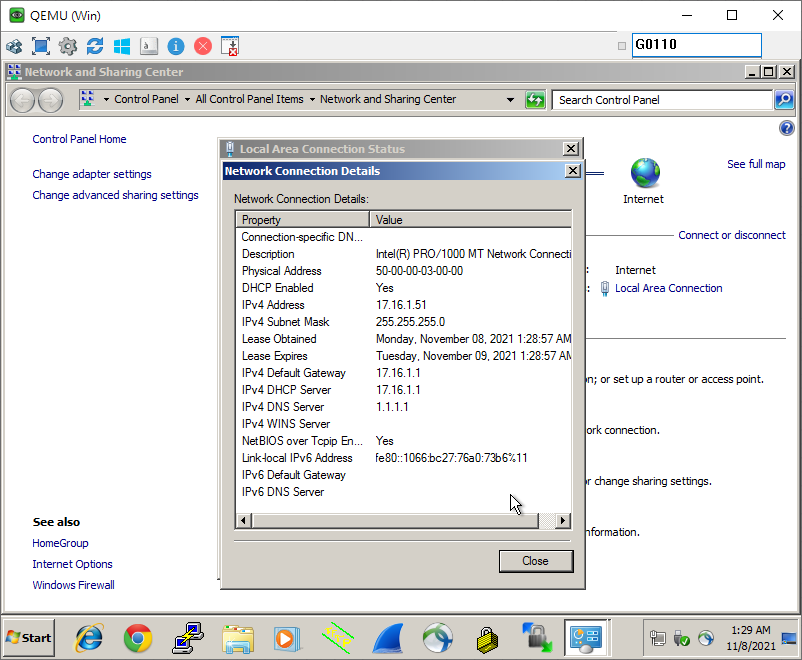Open Change adapter settings link
802x660 pixels.
(x=92, y=174)
